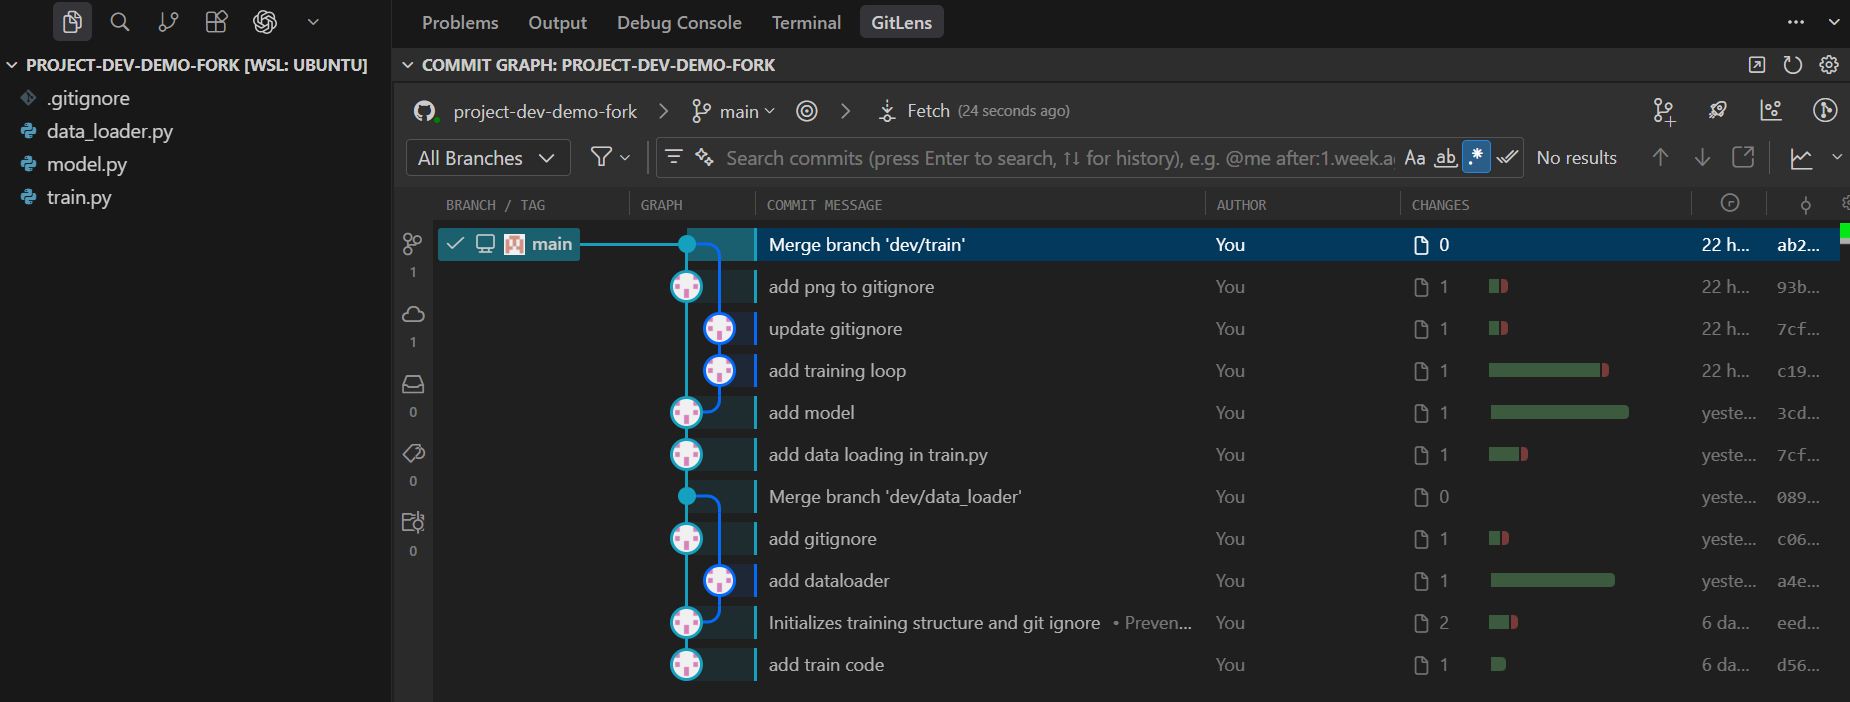Refresh the commit graph
The height and width of the screenshot is (702, 1850).
coord(1793,65)
